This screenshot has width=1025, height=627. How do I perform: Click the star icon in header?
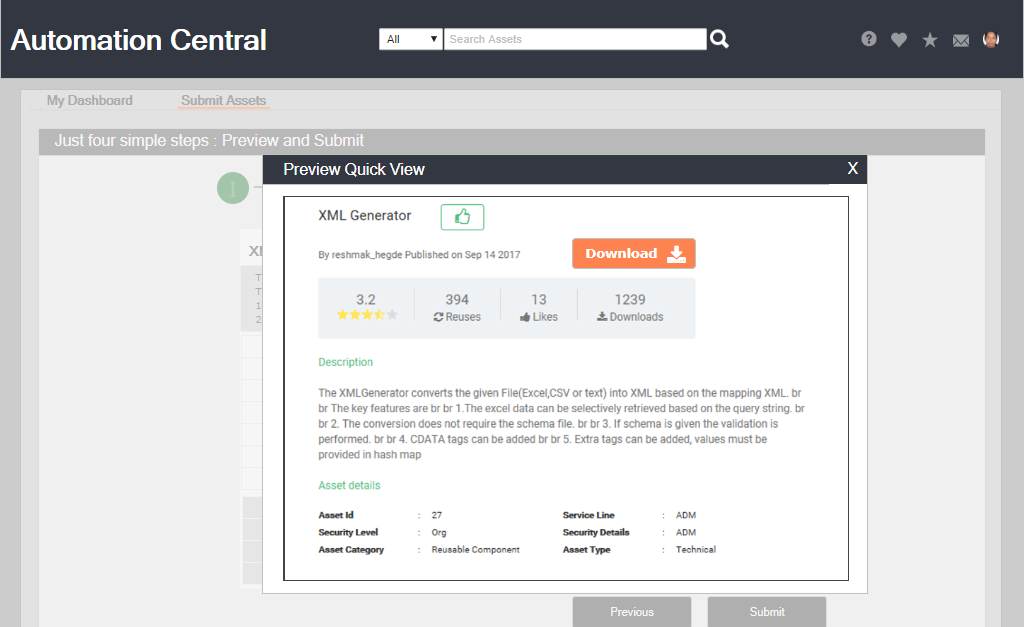point(930,40)
